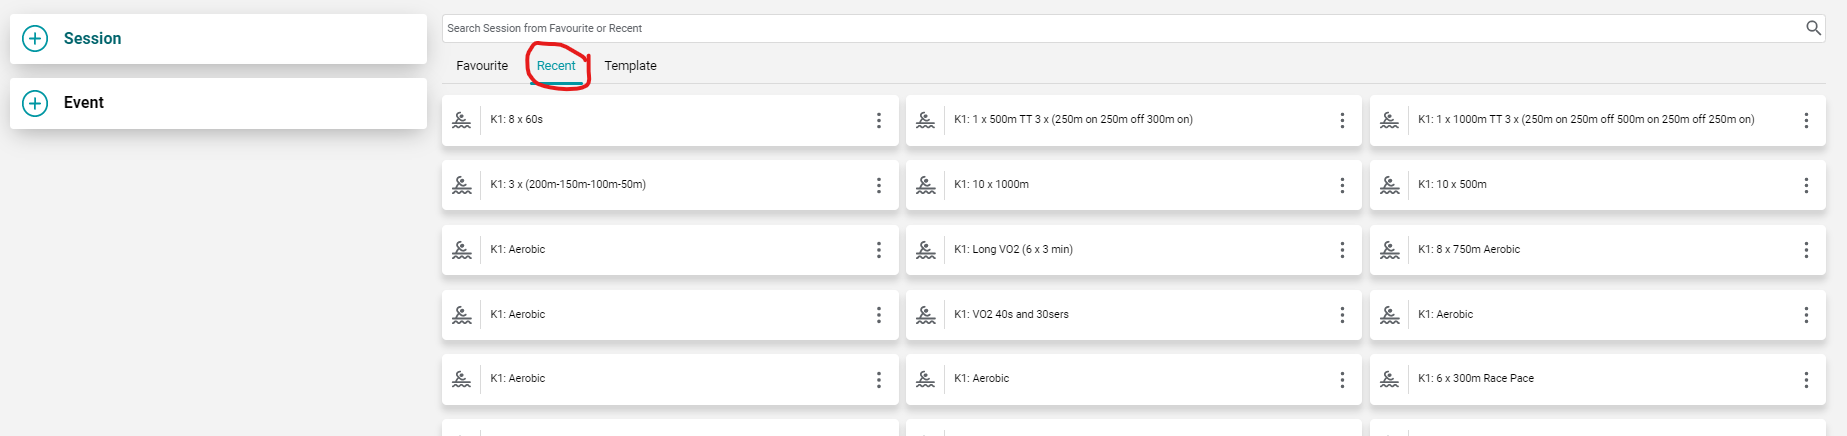Click paddling icon on K1: VO2 40s and 30sers
The height and width of the screenshot is (436, 1847).
(x=925, y=315)
